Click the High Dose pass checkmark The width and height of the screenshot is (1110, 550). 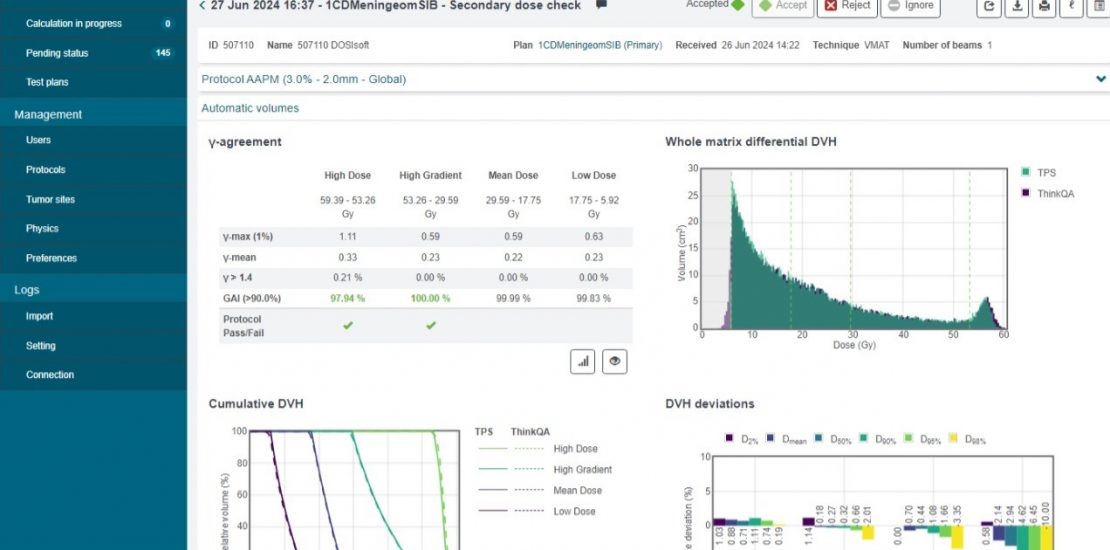coord(348,326)
